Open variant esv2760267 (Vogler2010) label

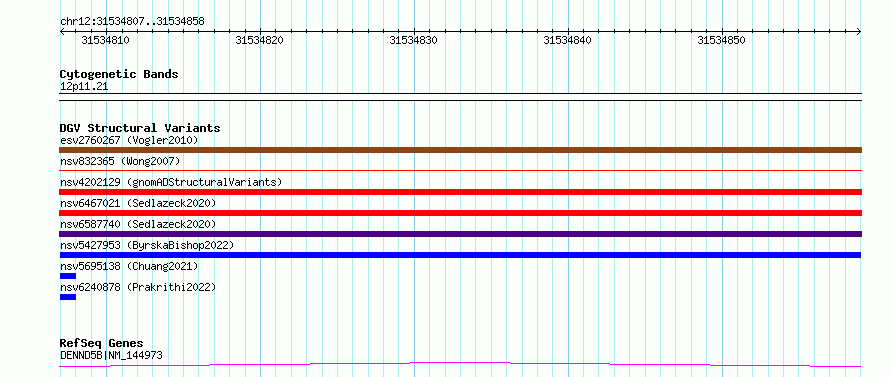point(129,140)
